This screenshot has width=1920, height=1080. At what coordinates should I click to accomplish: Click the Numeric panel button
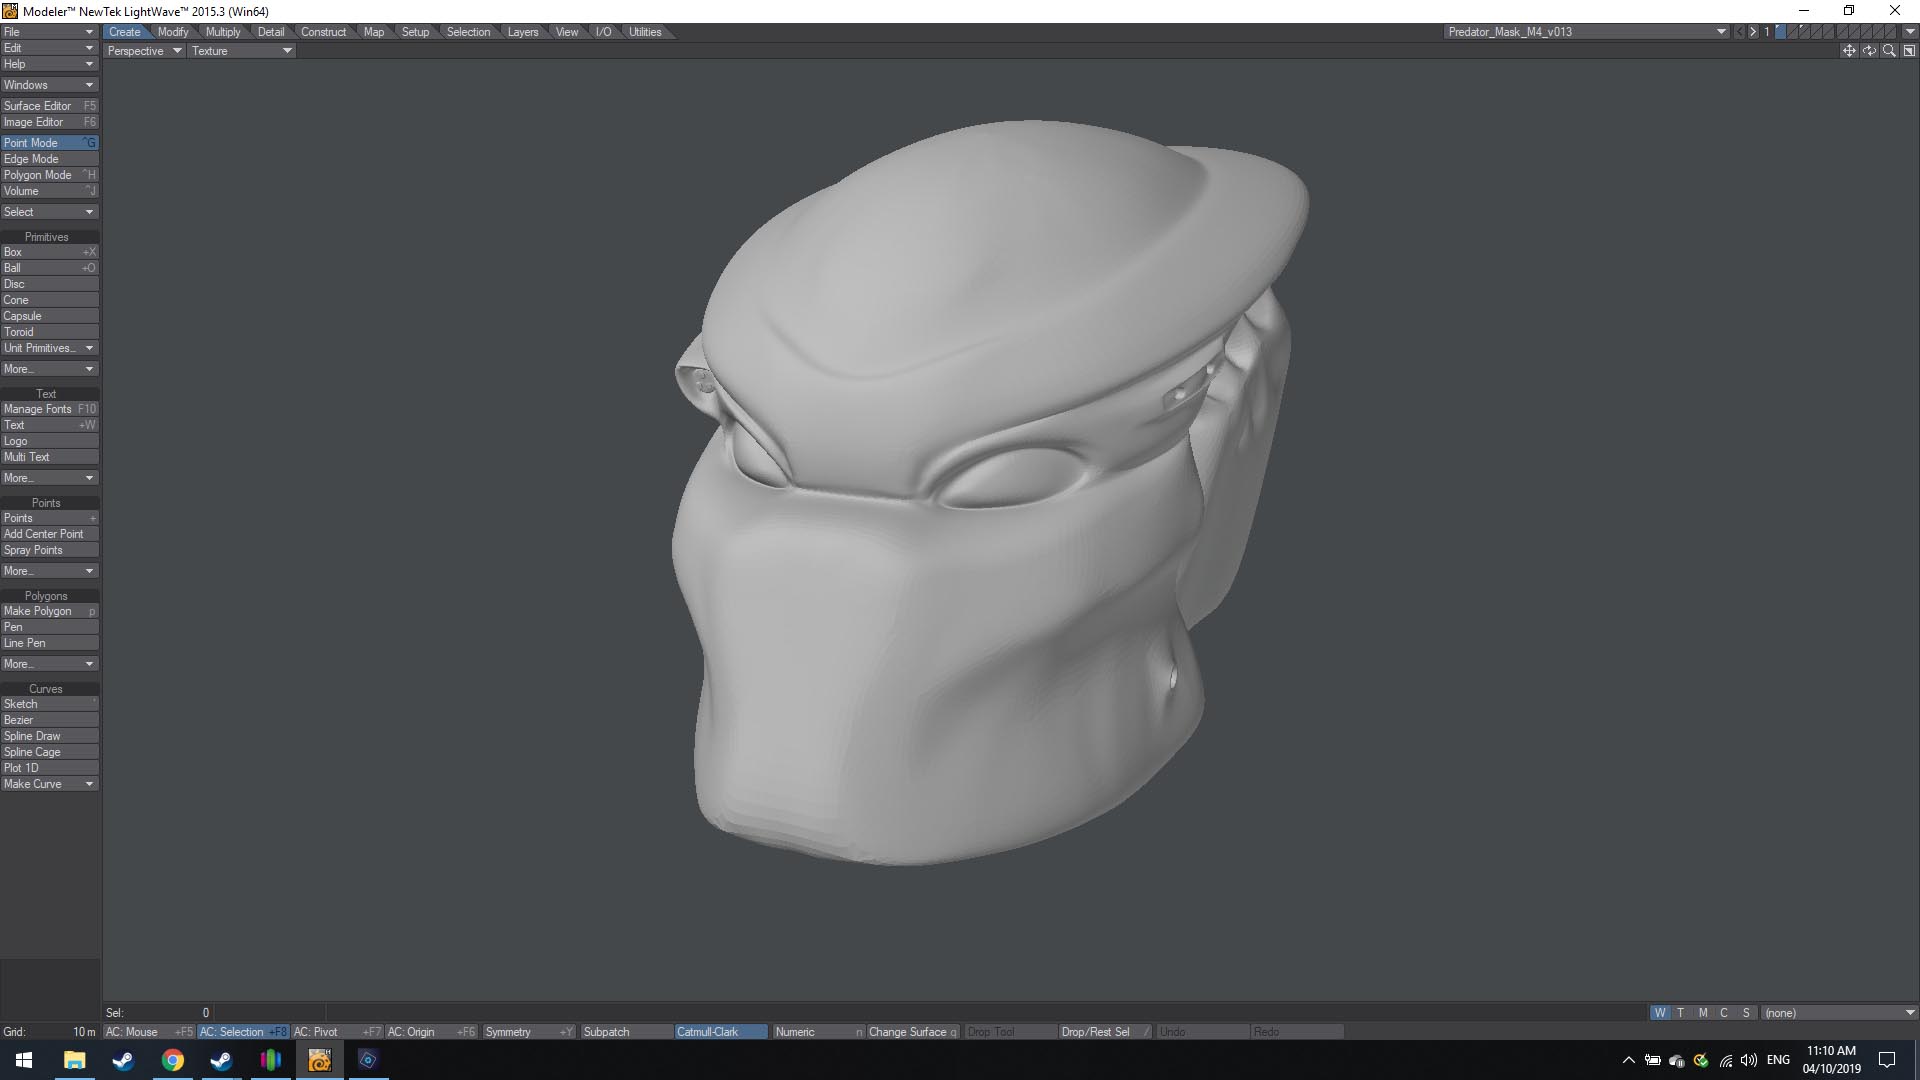click(819, 1032)
